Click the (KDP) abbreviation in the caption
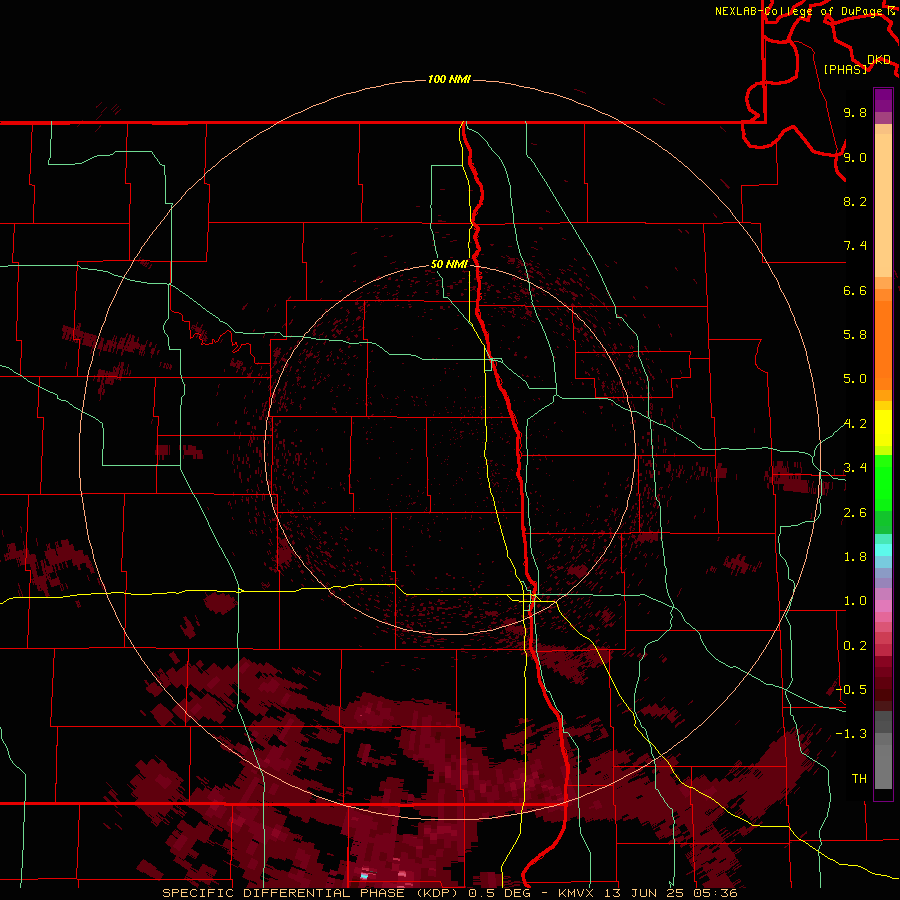 coord(438,893)
